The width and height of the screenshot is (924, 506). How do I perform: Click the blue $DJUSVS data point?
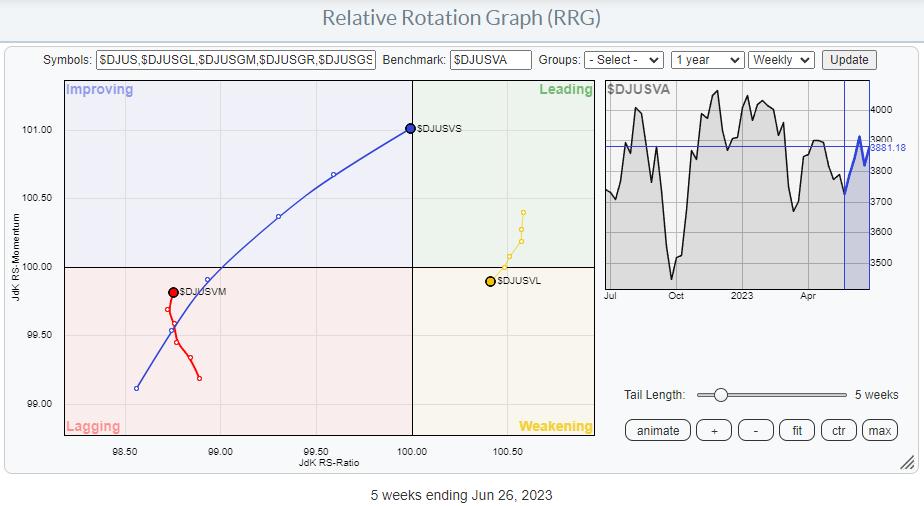pyautogui.click(x=410, y=128)
